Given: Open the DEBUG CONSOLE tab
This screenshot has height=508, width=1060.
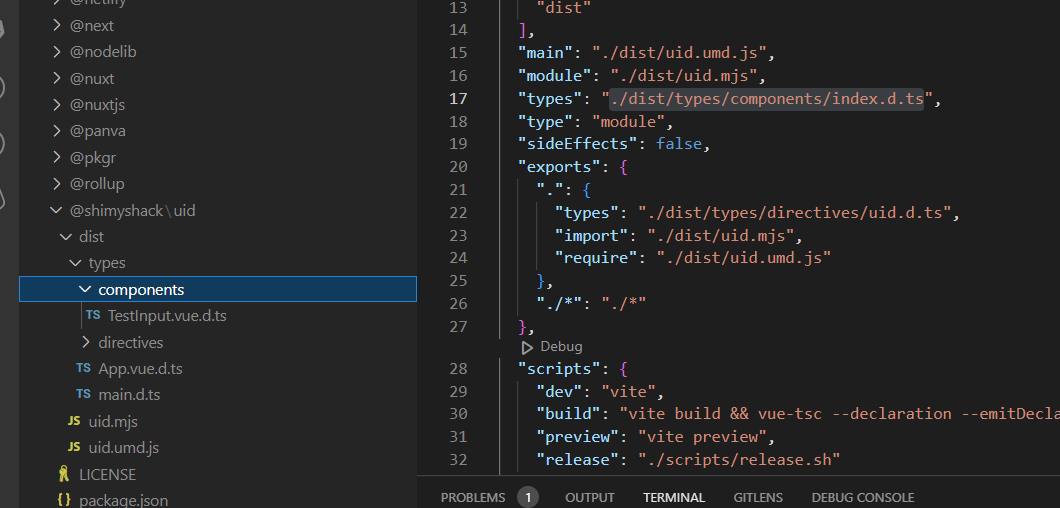Looking at the screenshot, I should point(863,498).
